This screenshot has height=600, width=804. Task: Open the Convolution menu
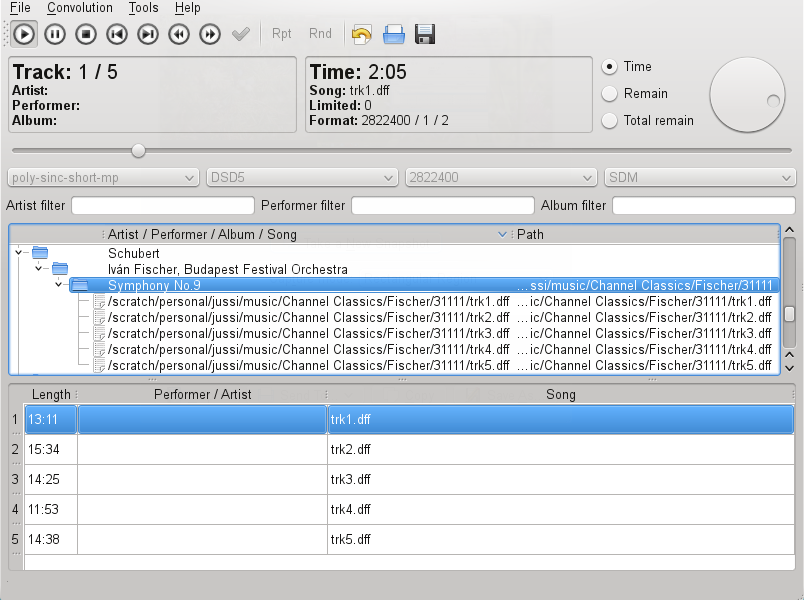coord(80,8)
